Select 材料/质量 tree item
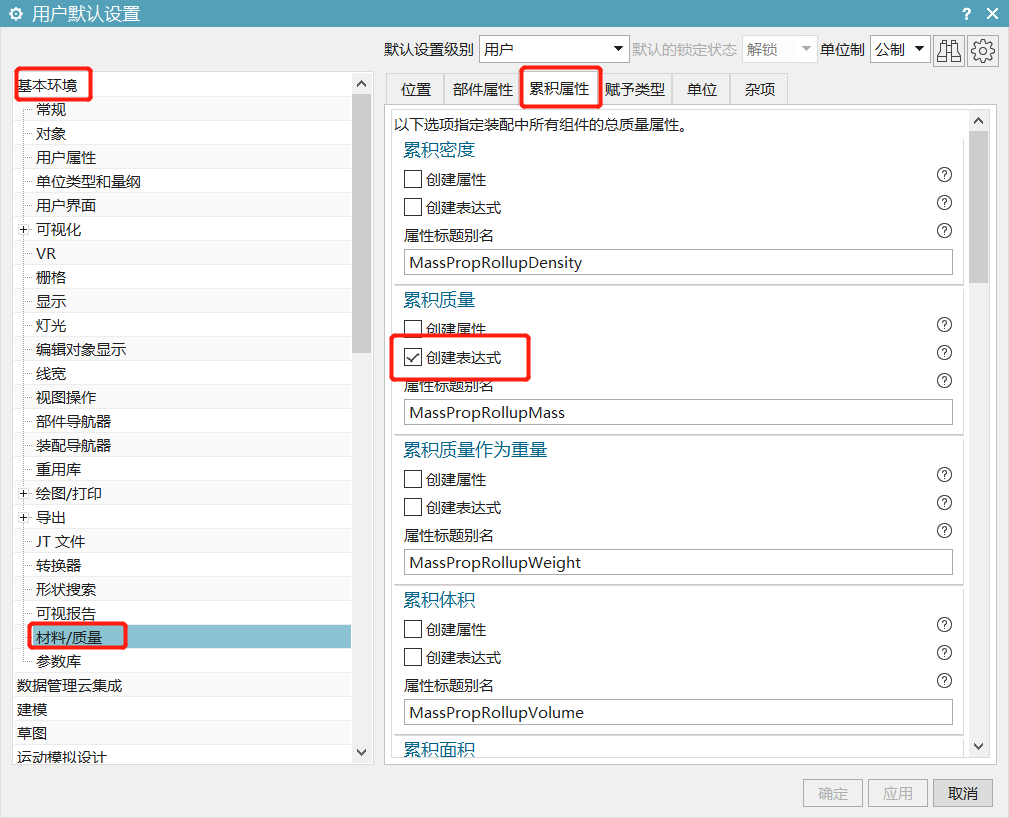The height and width of the screenshot is (818, 1009). pos(69,637)
